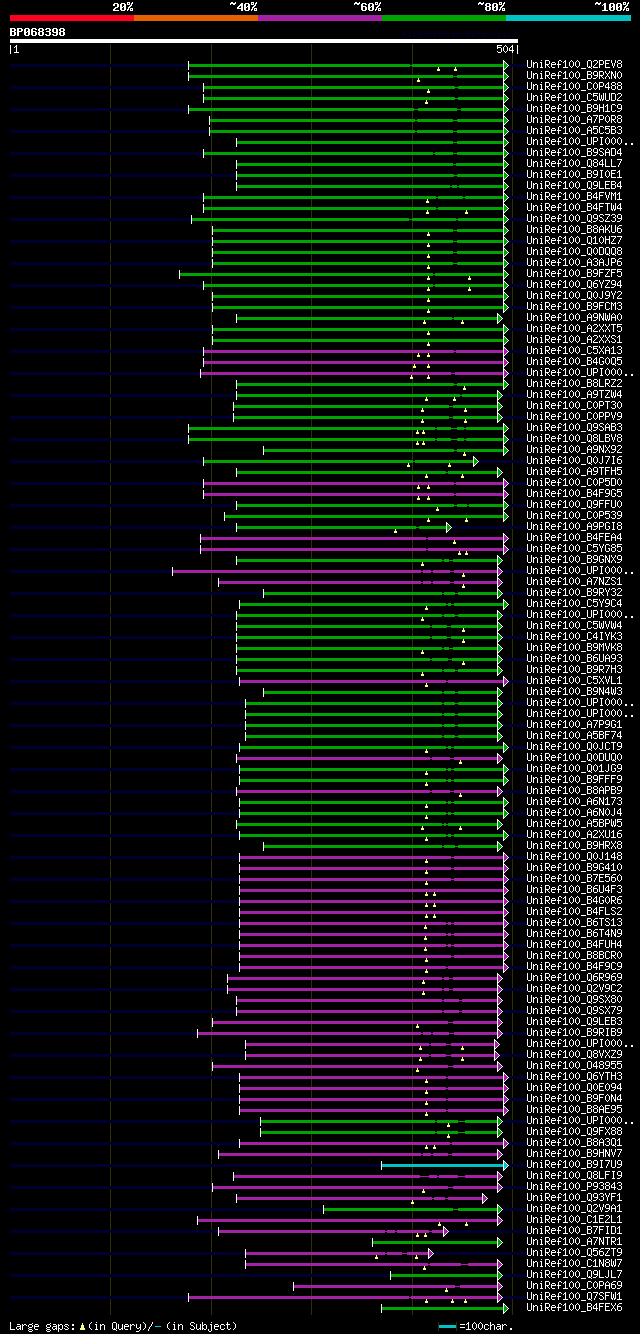
Task: Open hit UniRef100_A5C5B3
Action: (x=574, y=130)
